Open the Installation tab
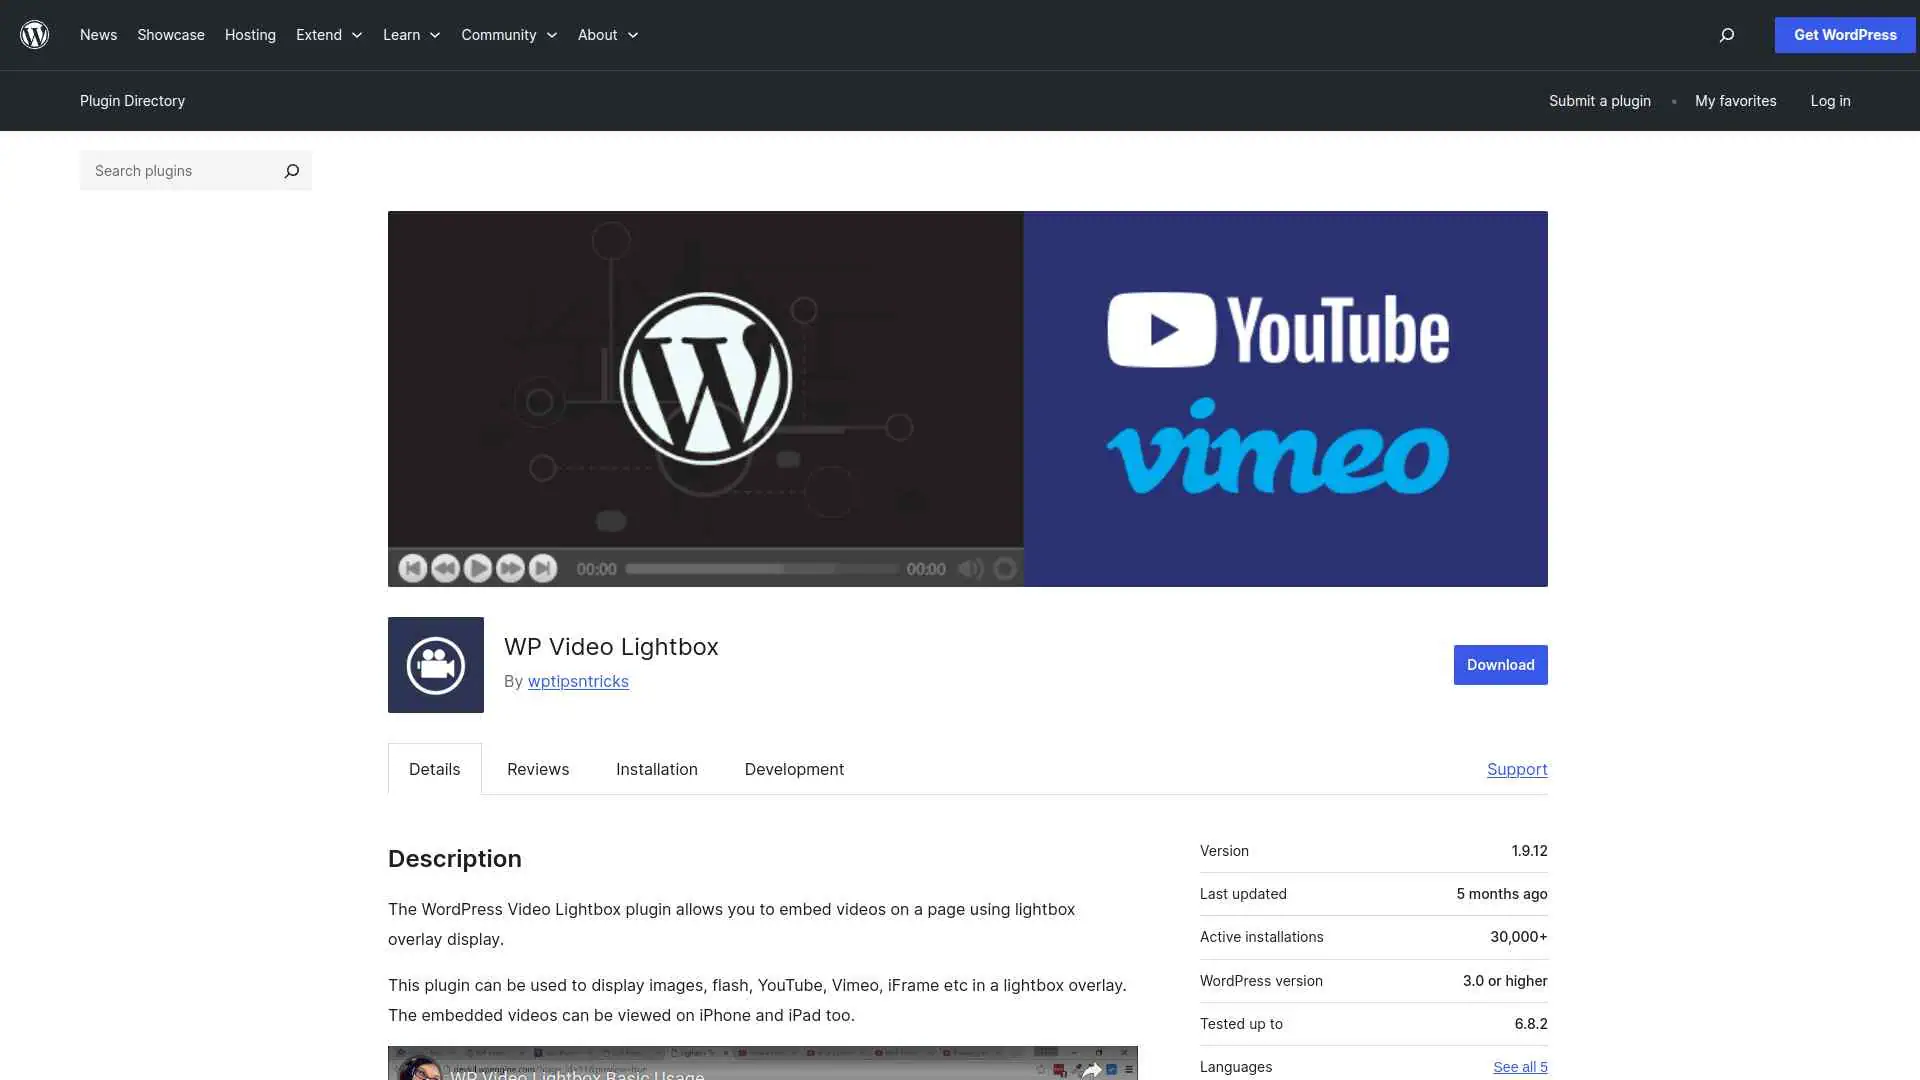This screenshot has width=1920, height=1080. point(656,769)
